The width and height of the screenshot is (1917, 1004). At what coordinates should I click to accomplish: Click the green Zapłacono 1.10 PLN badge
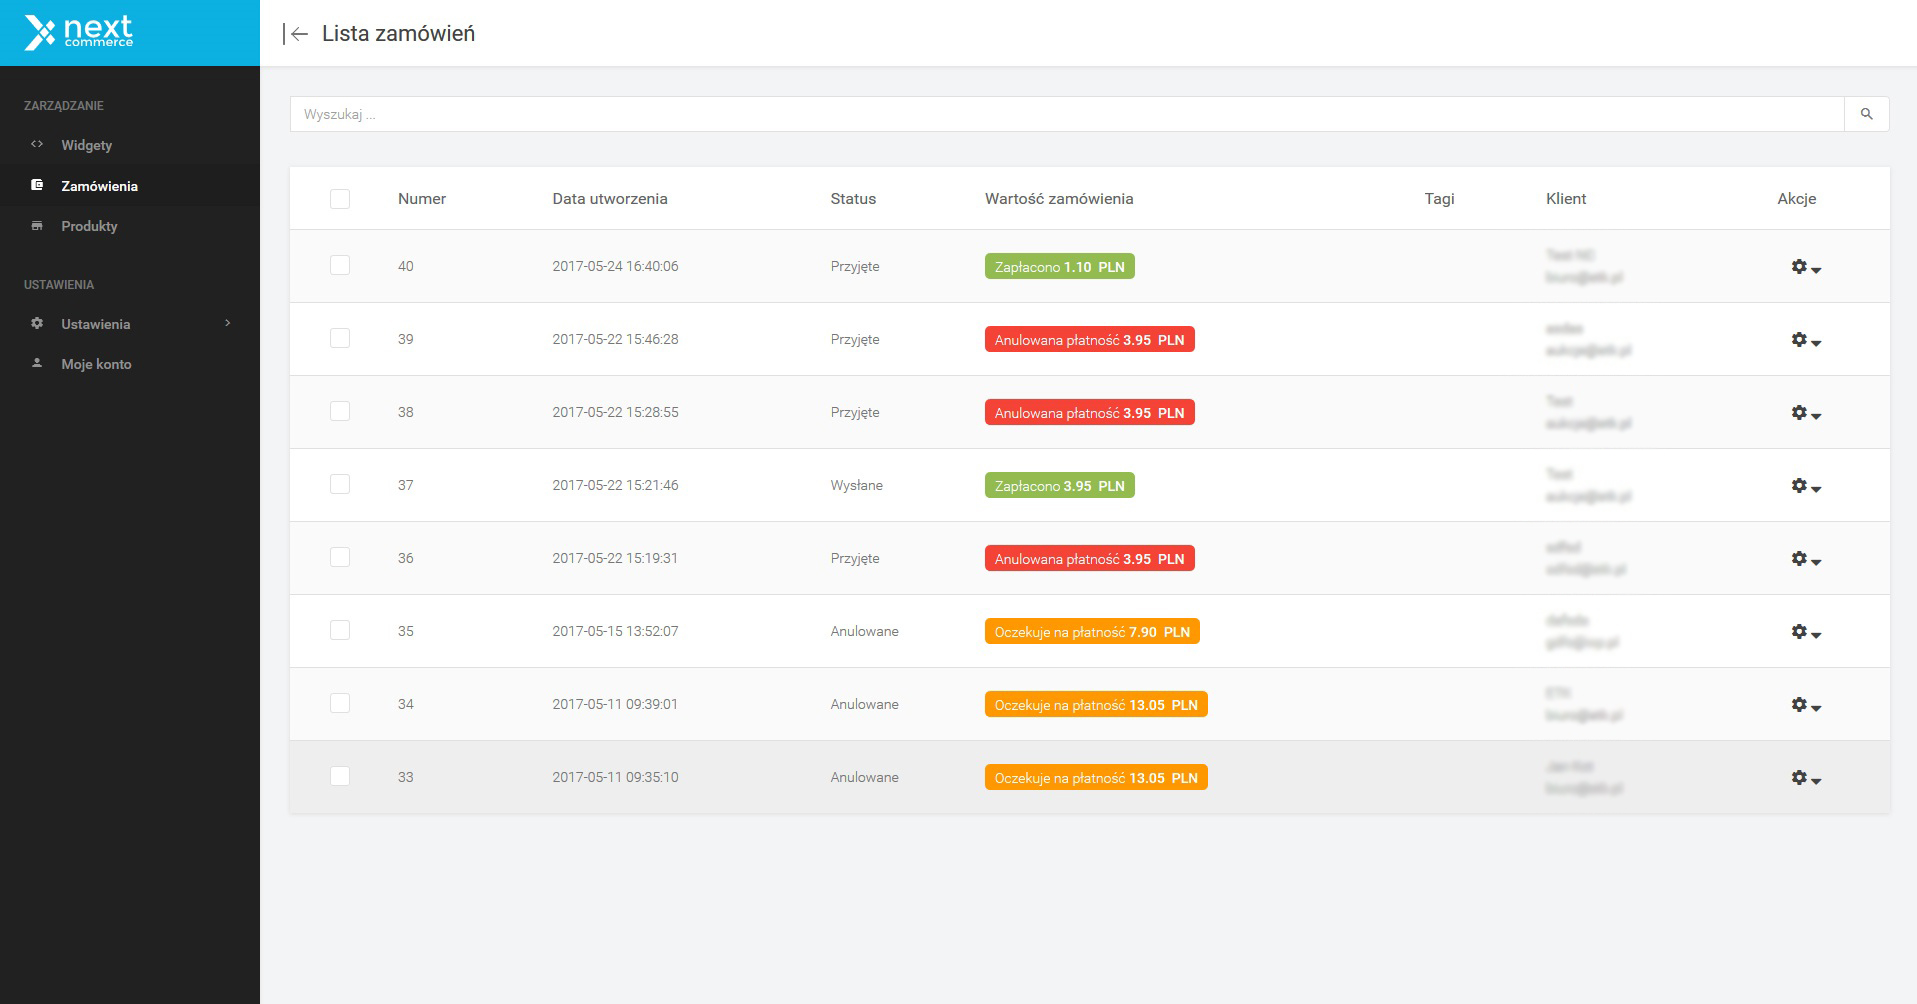point(1059,267)
